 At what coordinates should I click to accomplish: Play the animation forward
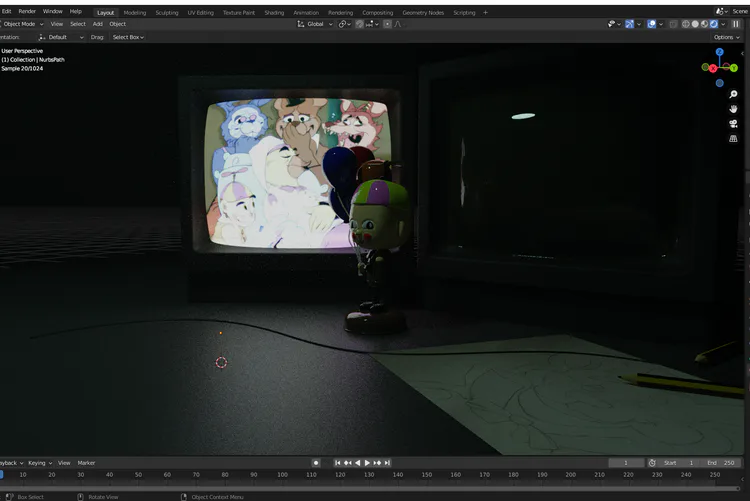click(x=367, y=463)
